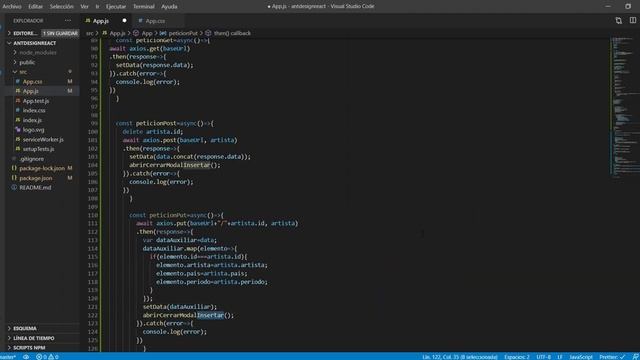Restore the window with the maximize button
The image size is (640, 360).
pos(628,6)
